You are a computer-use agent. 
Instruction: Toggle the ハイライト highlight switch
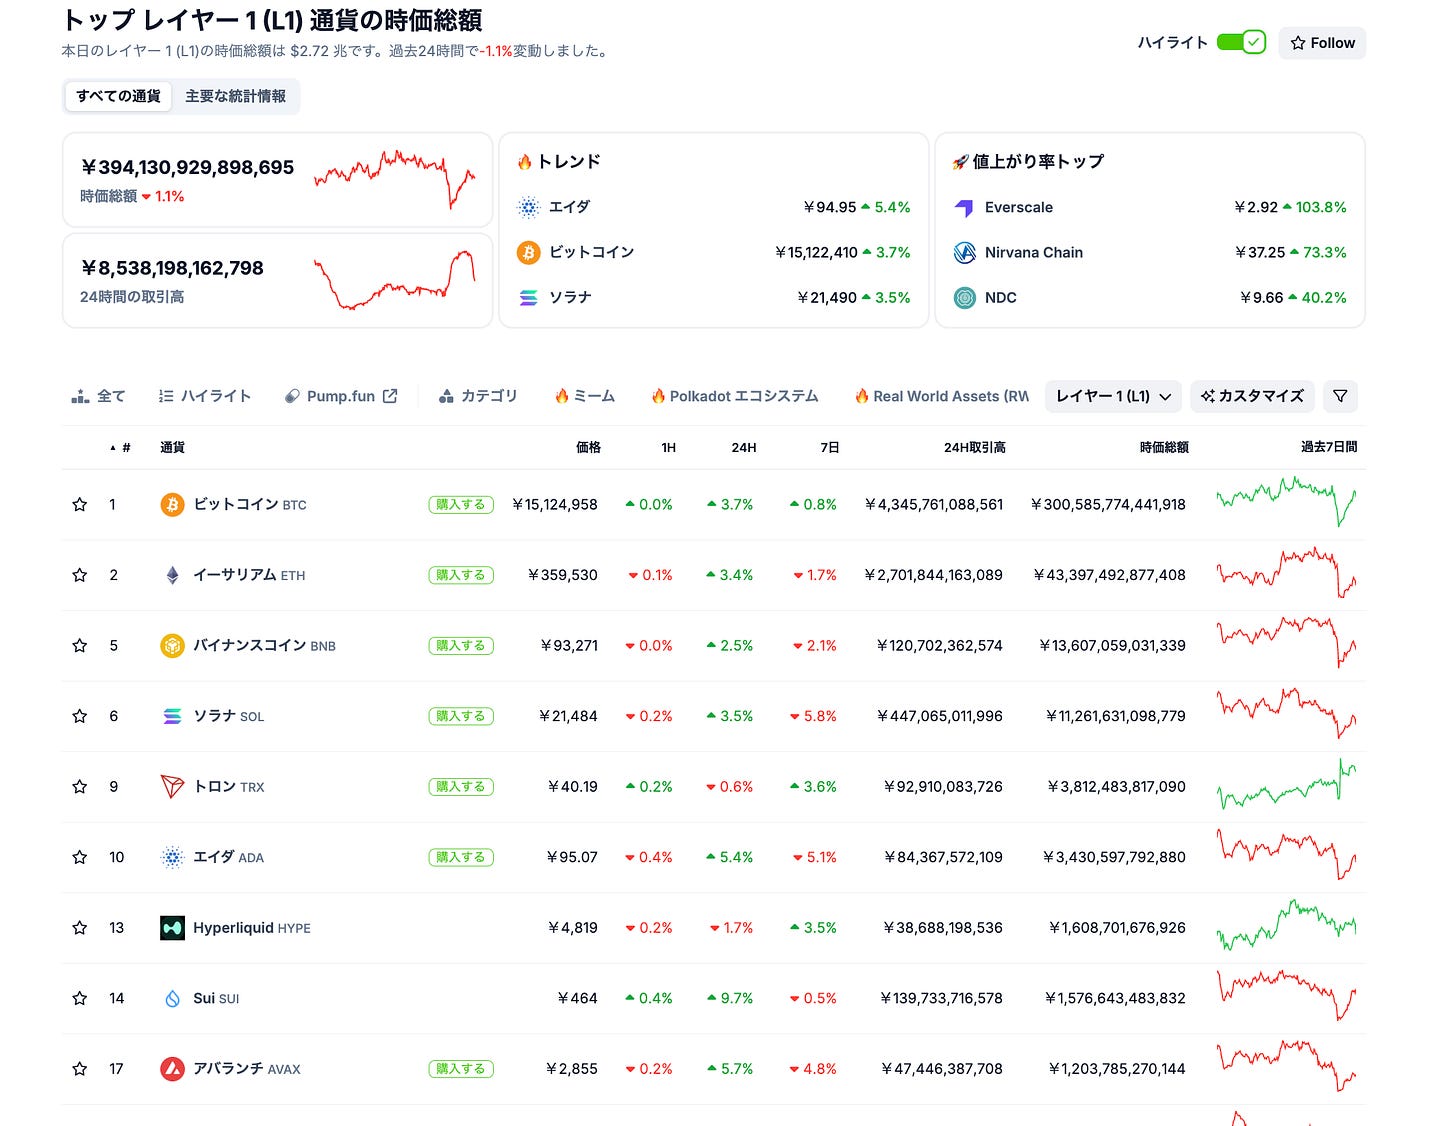pyautogui.click(x=1241, y=42)
